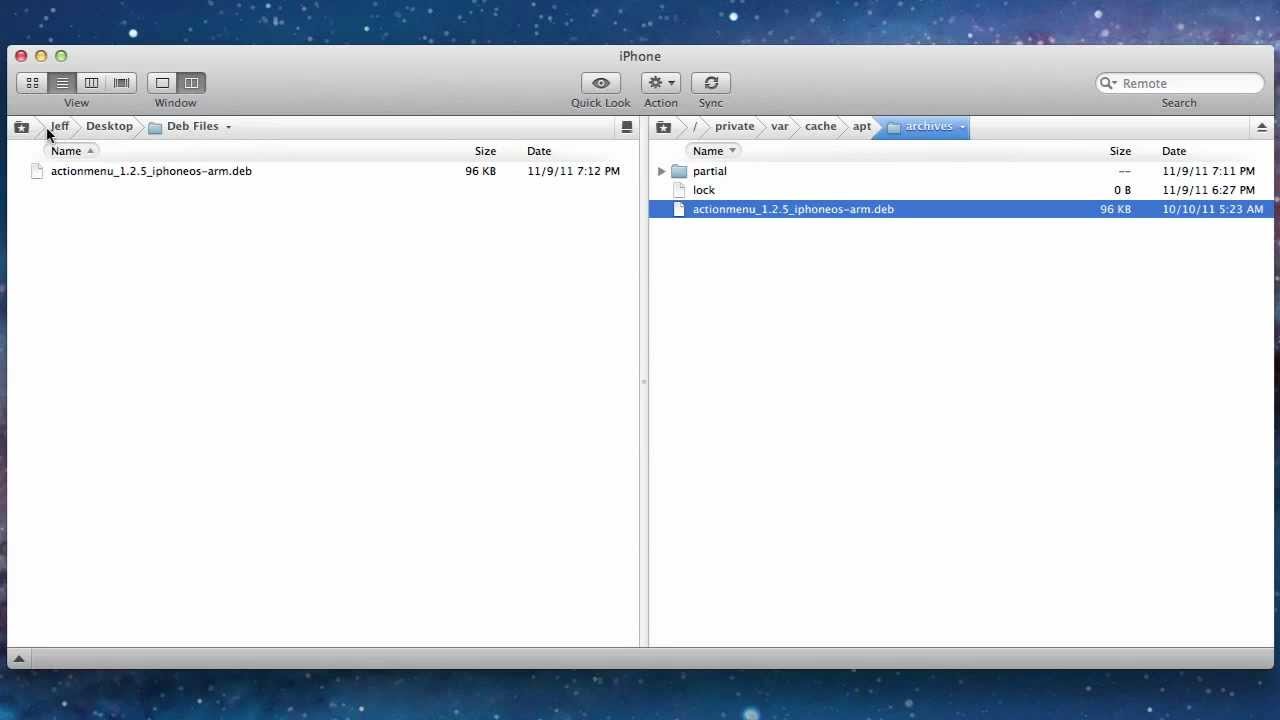
Task: Go to root slash in path bar
Action: tap(694, 126)
